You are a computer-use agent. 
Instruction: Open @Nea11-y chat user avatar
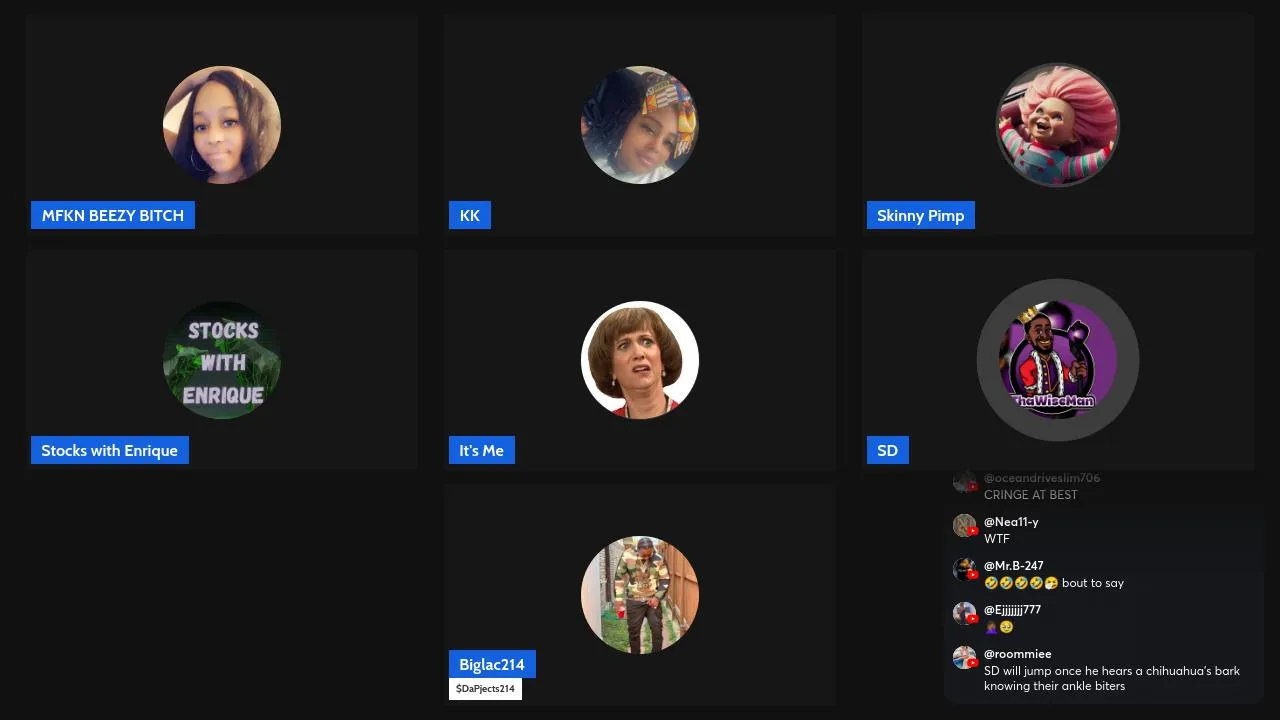point(964,525)
